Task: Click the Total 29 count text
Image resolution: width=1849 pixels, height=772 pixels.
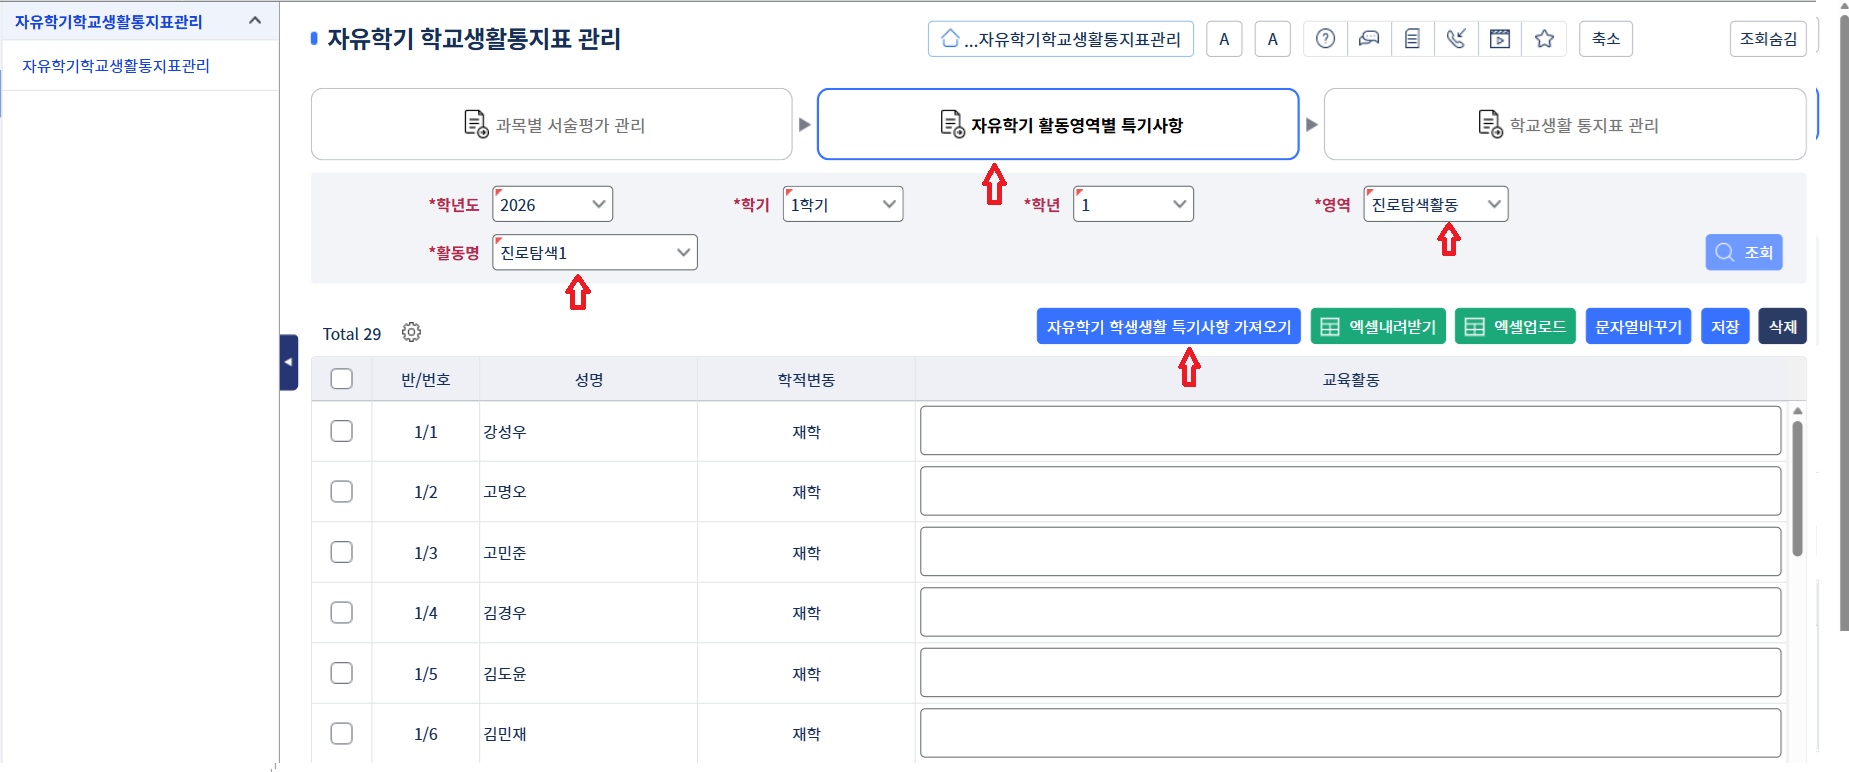Action: (x=351, y=333)
